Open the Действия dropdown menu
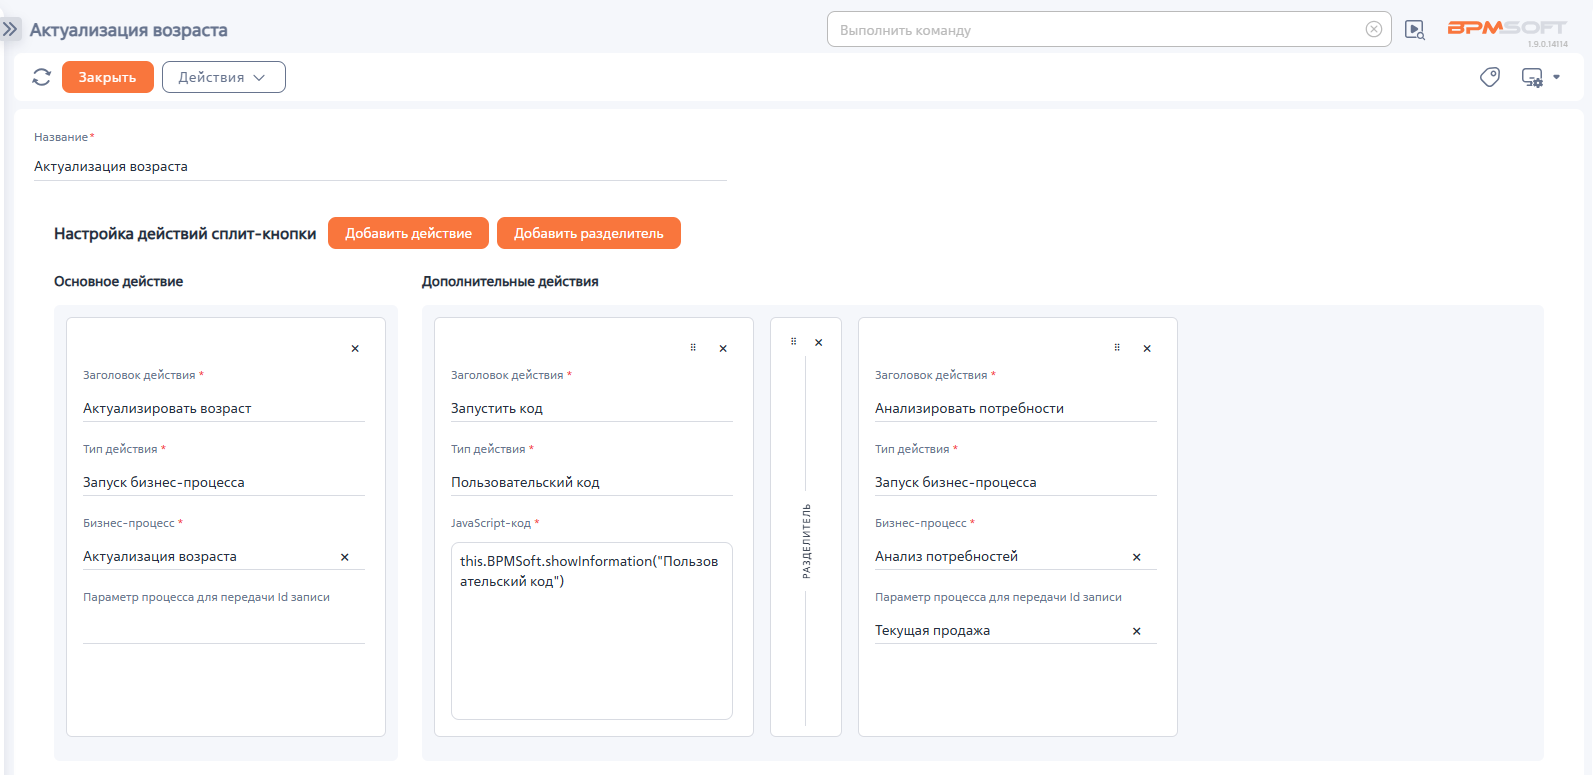1593x775 pixels. [224, 77]
